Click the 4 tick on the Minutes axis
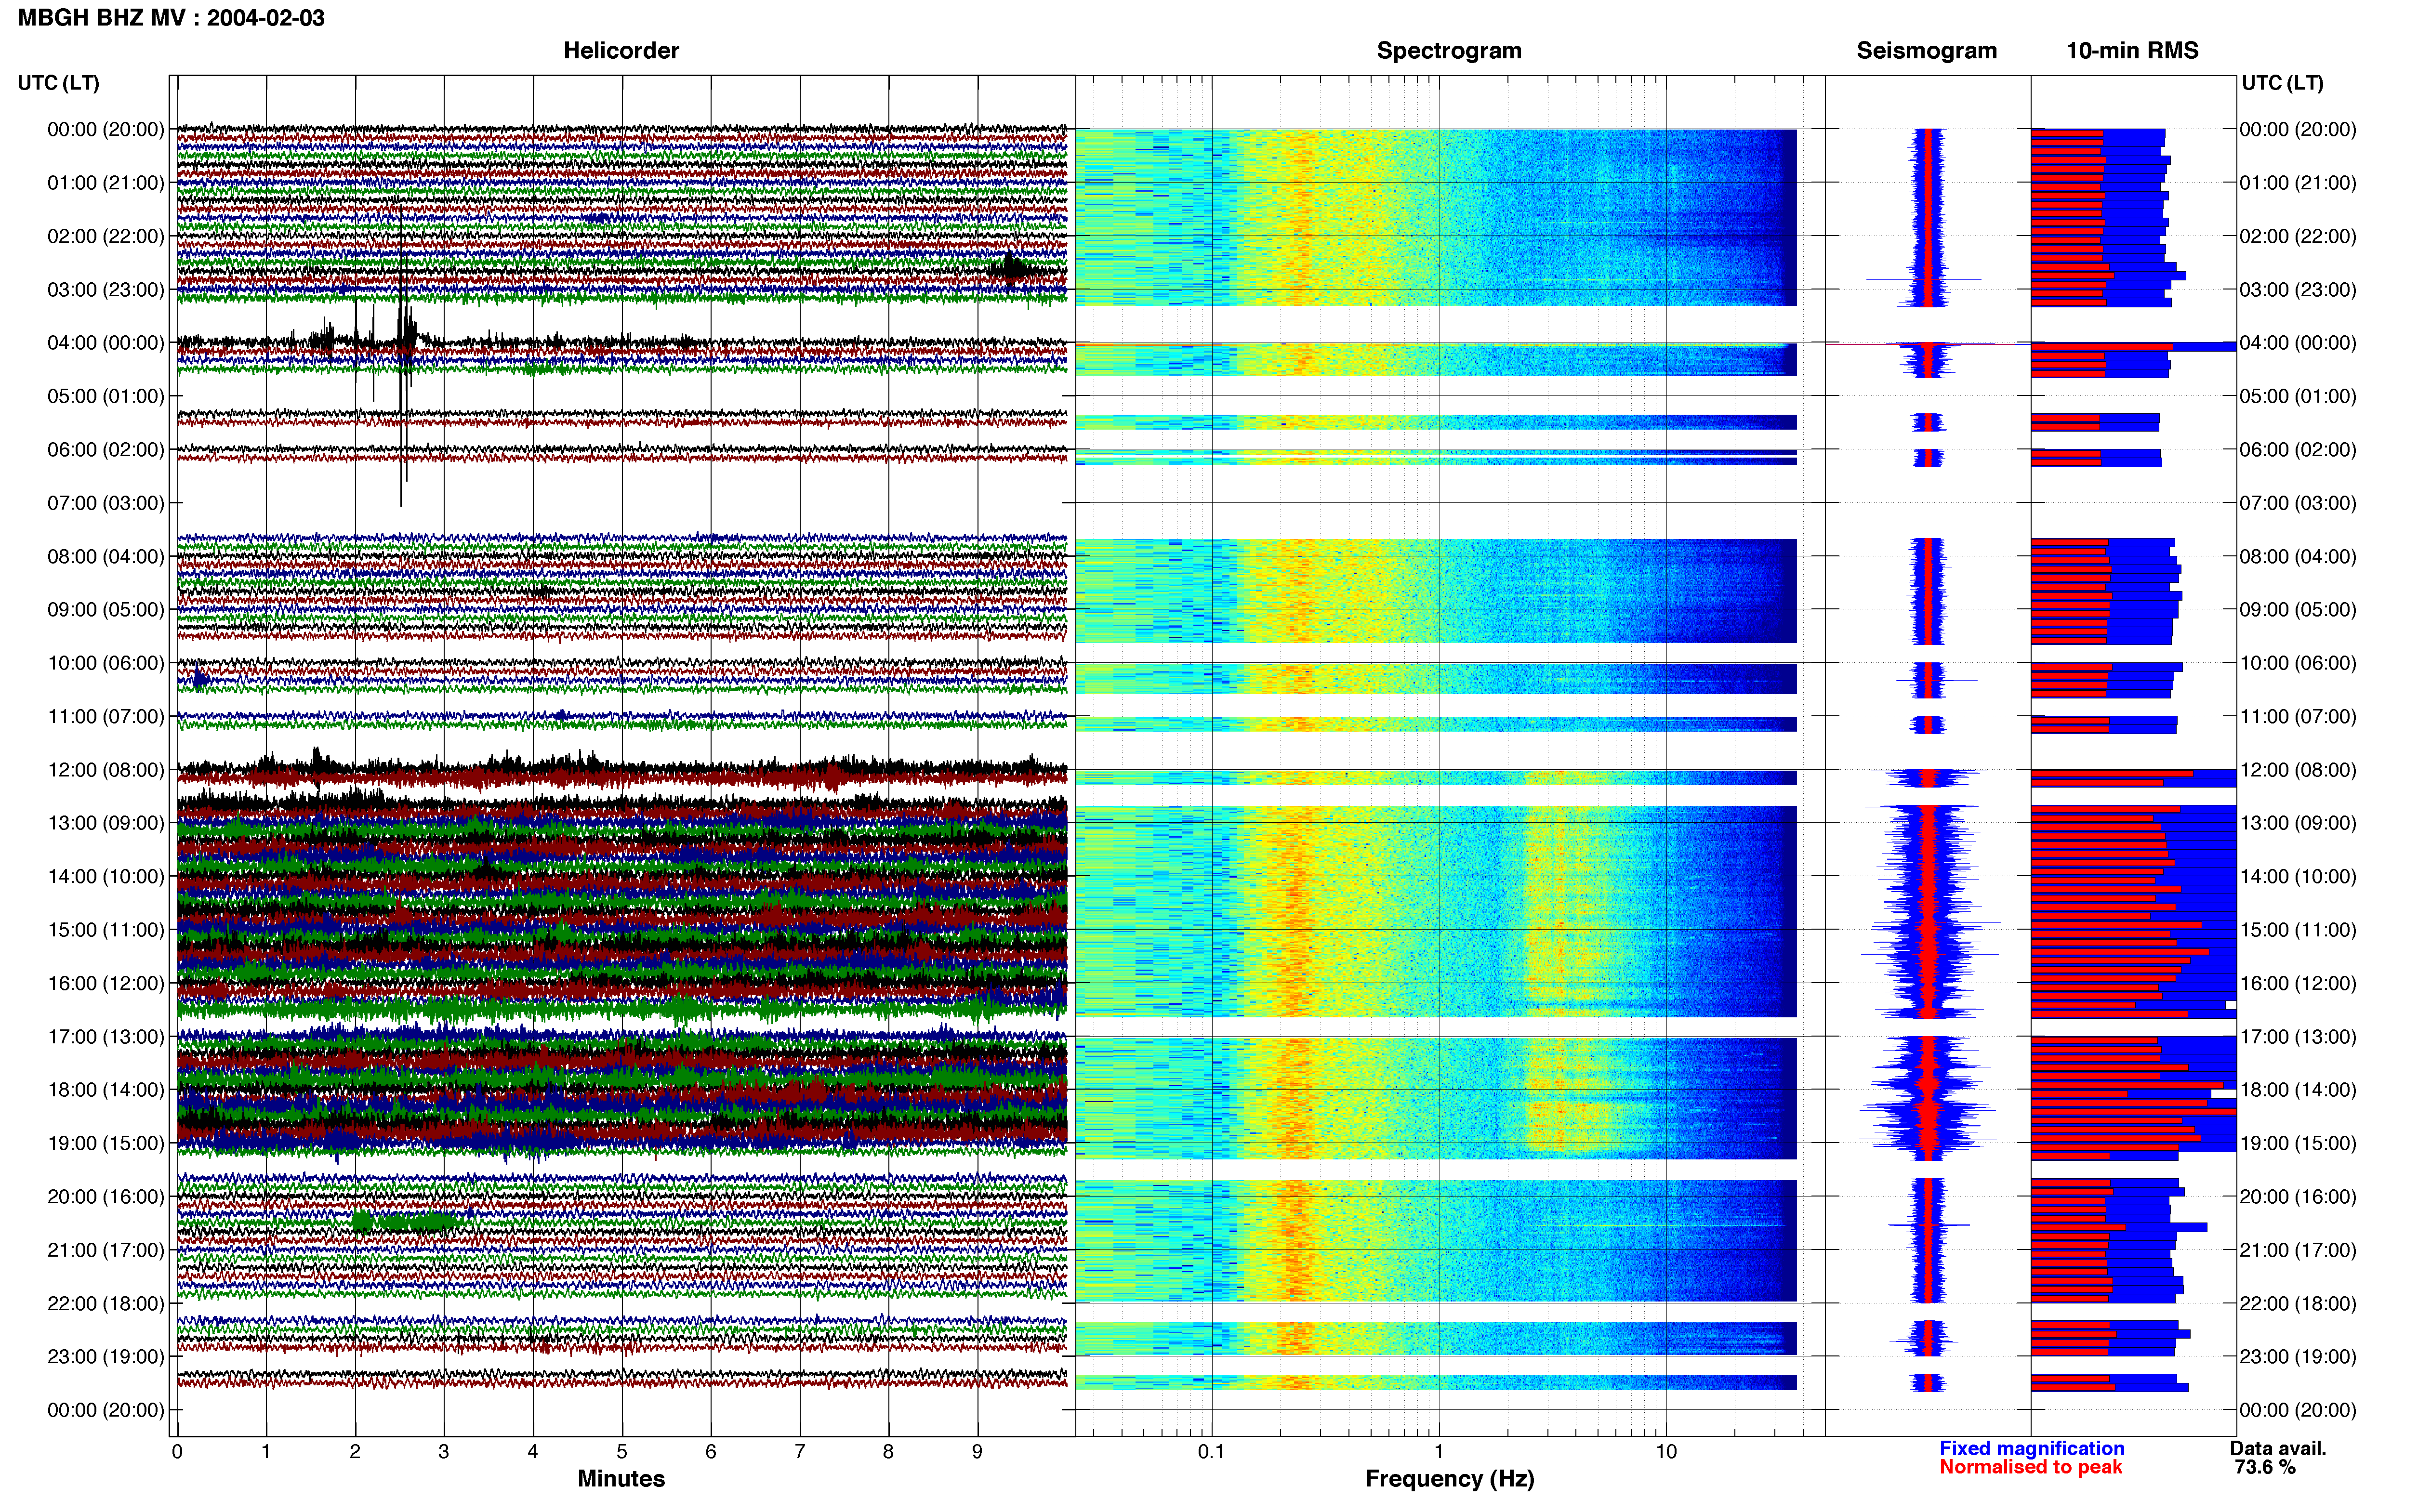Image resolution: width=2418 pixels, height=1512 pixels. click(x=533, y=1451)
